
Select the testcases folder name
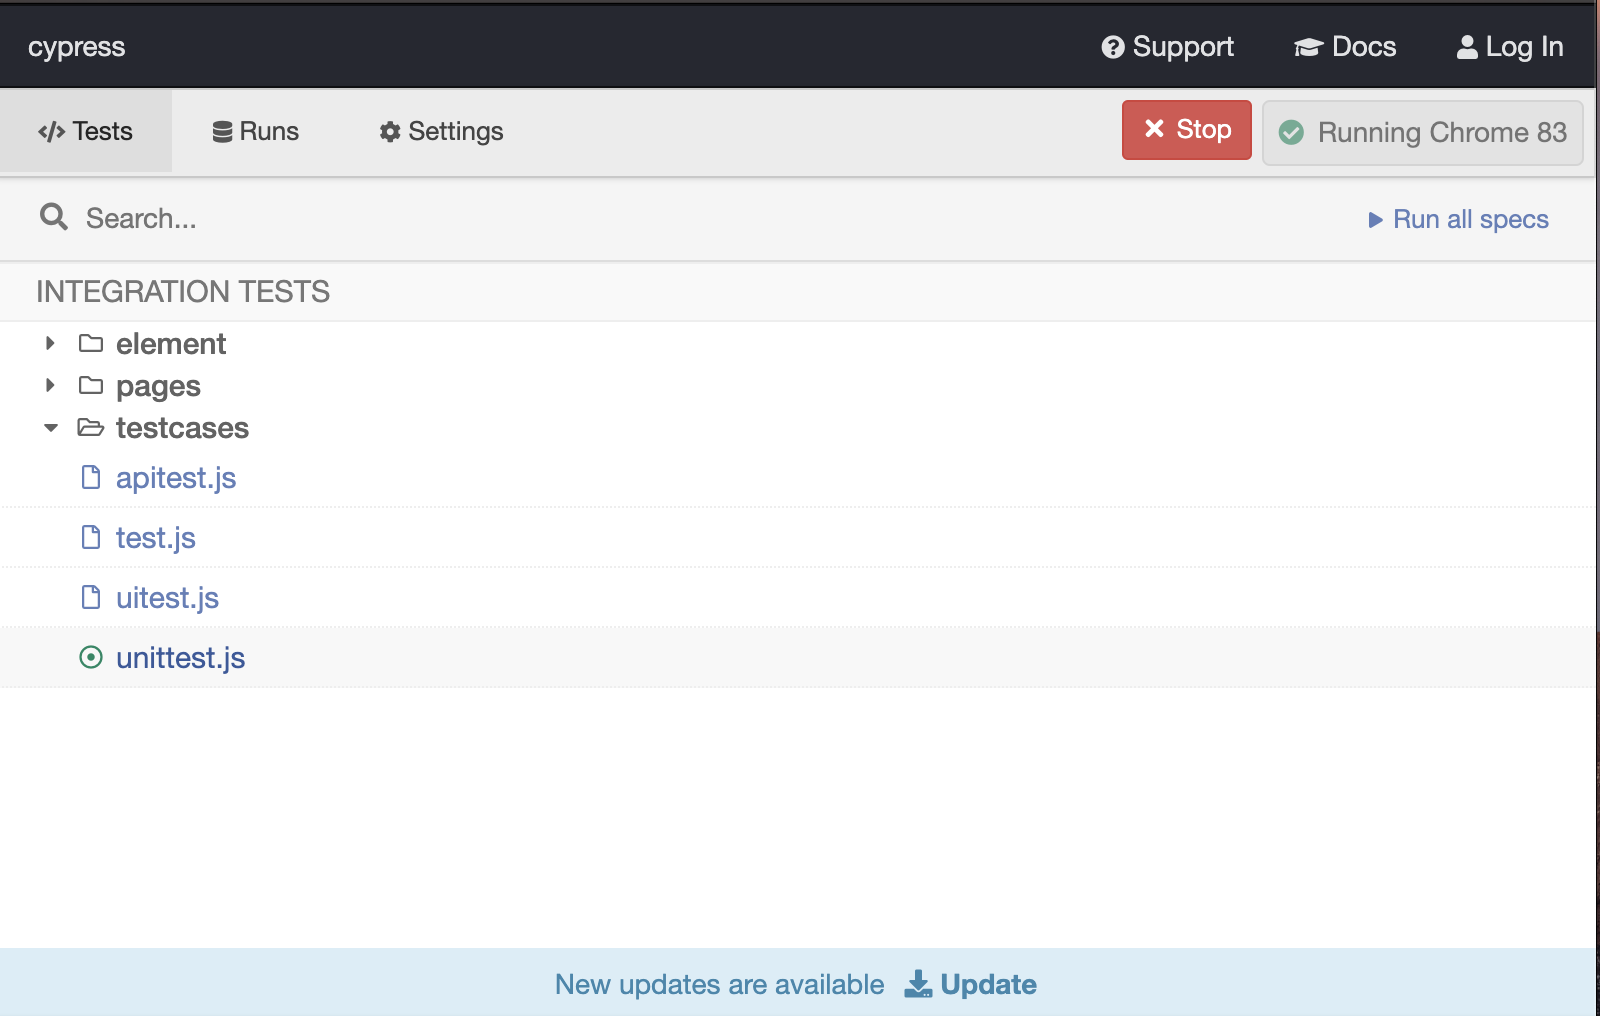(x=182, y=428)
